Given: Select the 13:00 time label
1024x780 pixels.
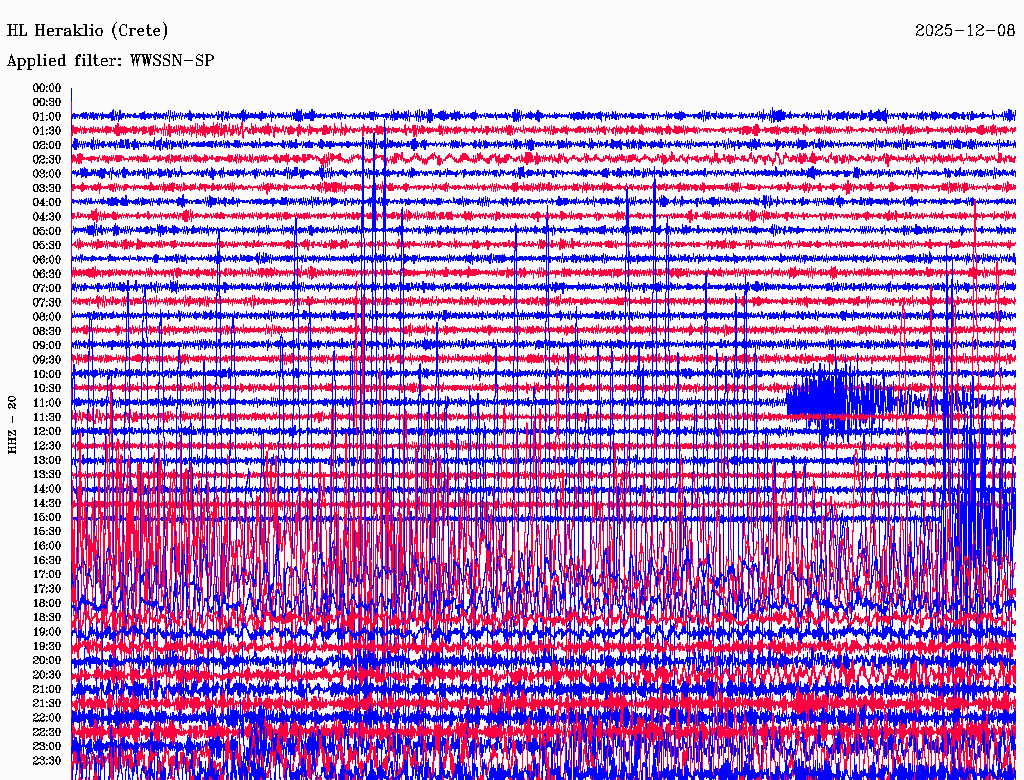Looking at the screenshot, I should point(47,460).
